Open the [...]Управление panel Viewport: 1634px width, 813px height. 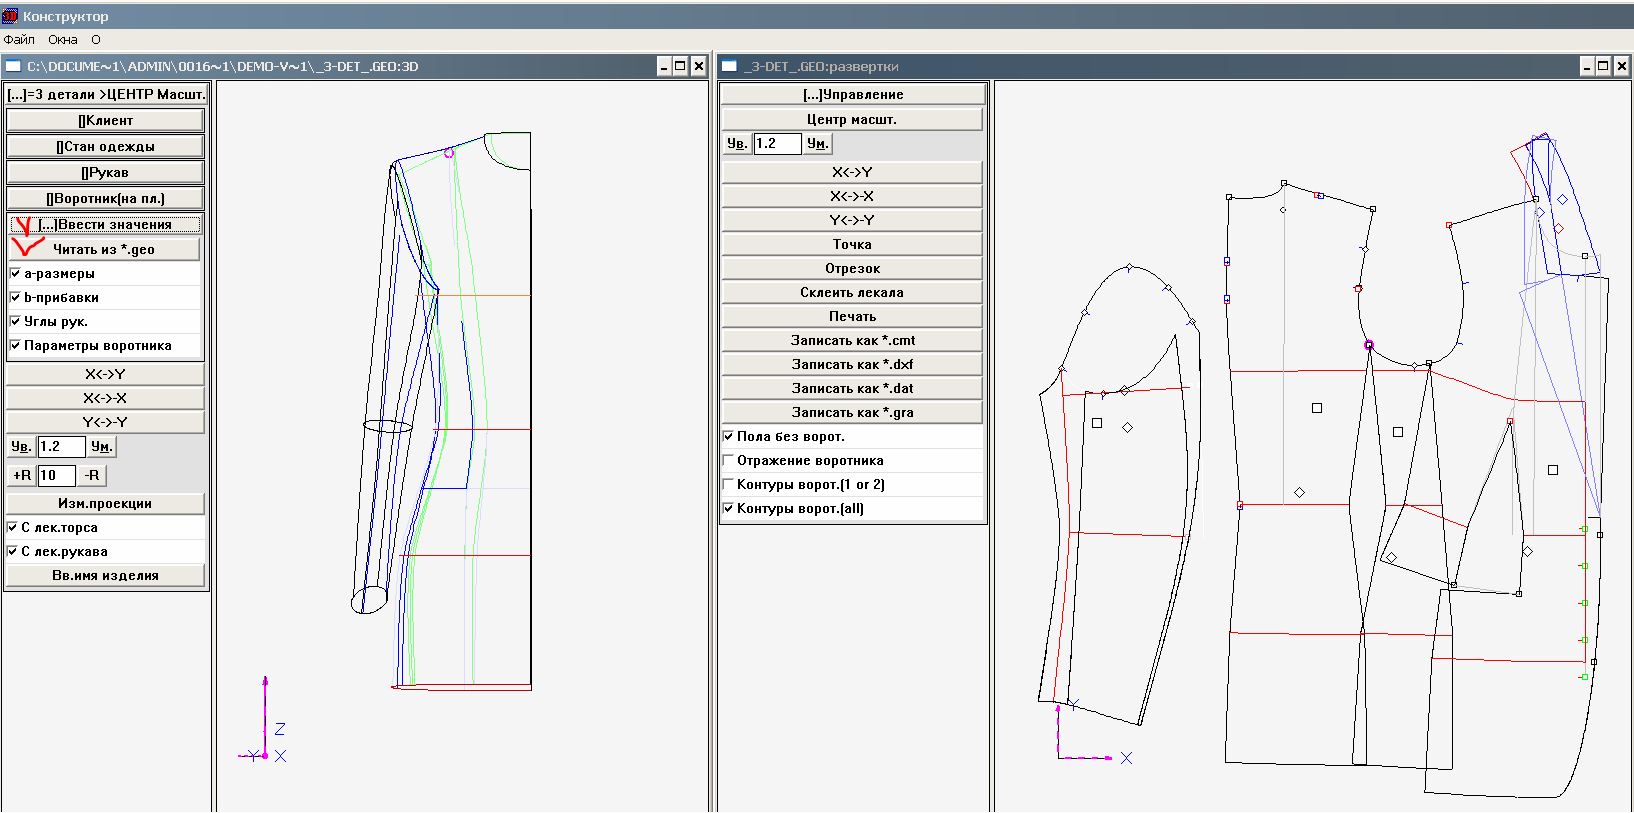point(852,94)
